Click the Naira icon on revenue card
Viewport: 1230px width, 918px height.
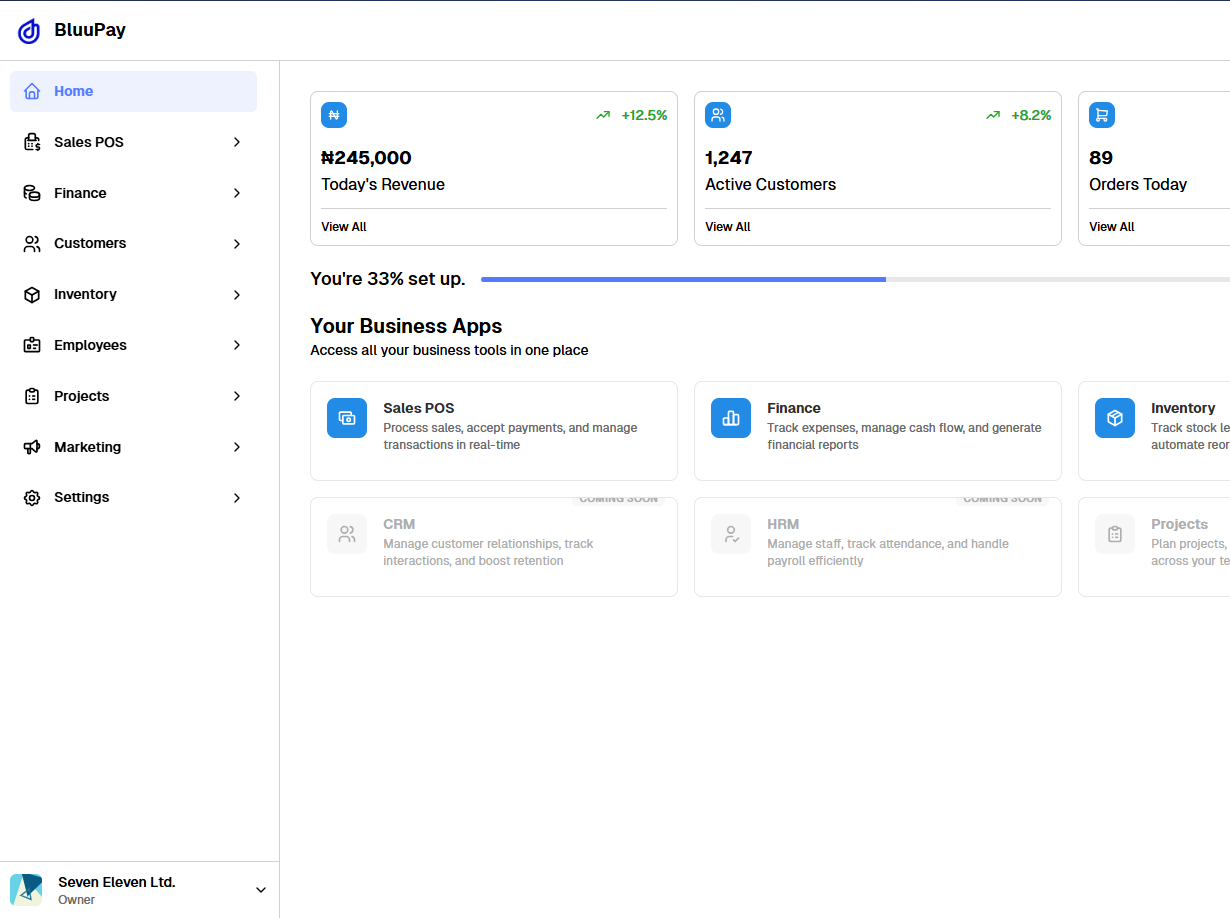pos(334,115)
